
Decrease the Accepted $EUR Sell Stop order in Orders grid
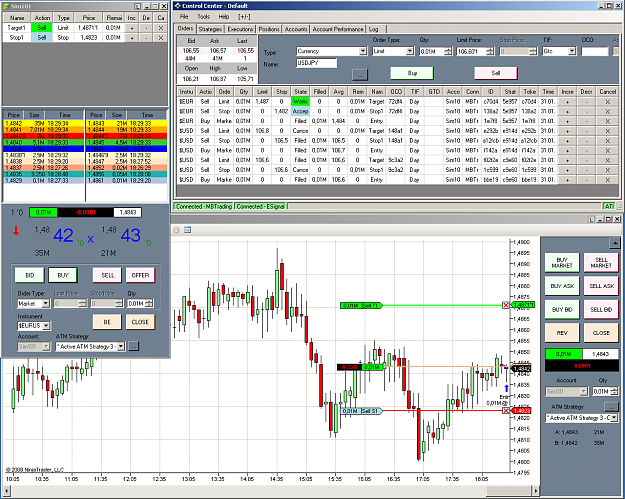(586, 112)
